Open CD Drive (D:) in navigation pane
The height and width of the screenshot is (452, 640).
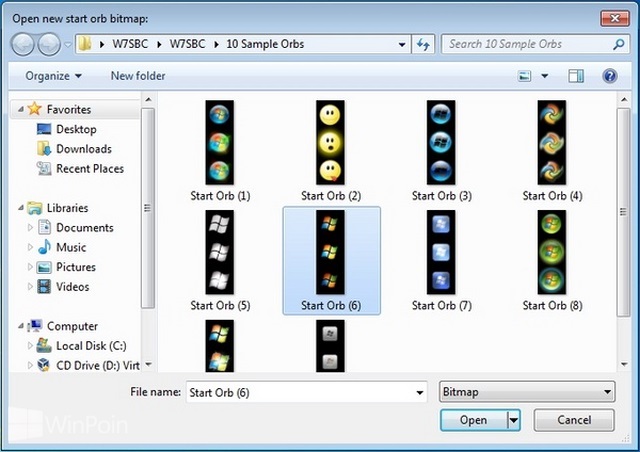(98, 365)
